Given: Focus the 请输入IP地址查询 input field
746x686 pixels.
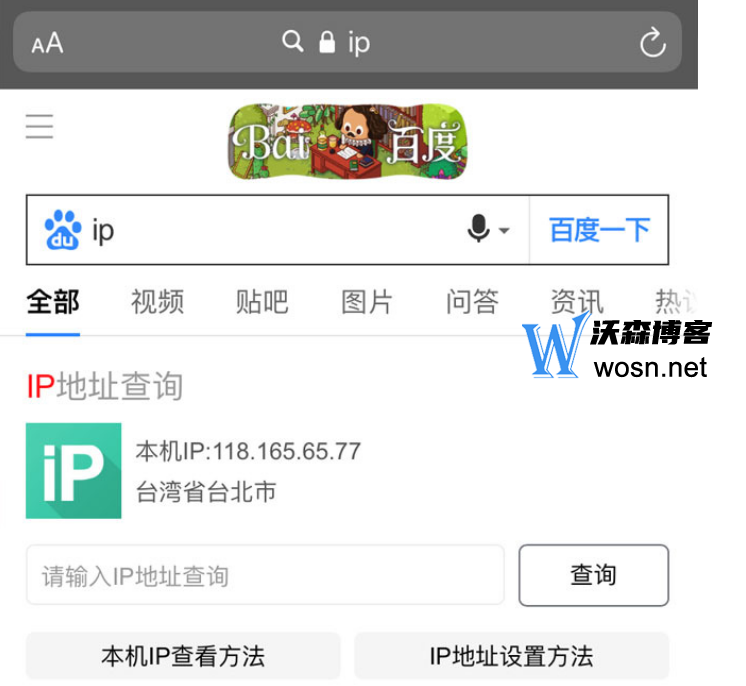Looking at the screenshot, I should tap(265, 575).
